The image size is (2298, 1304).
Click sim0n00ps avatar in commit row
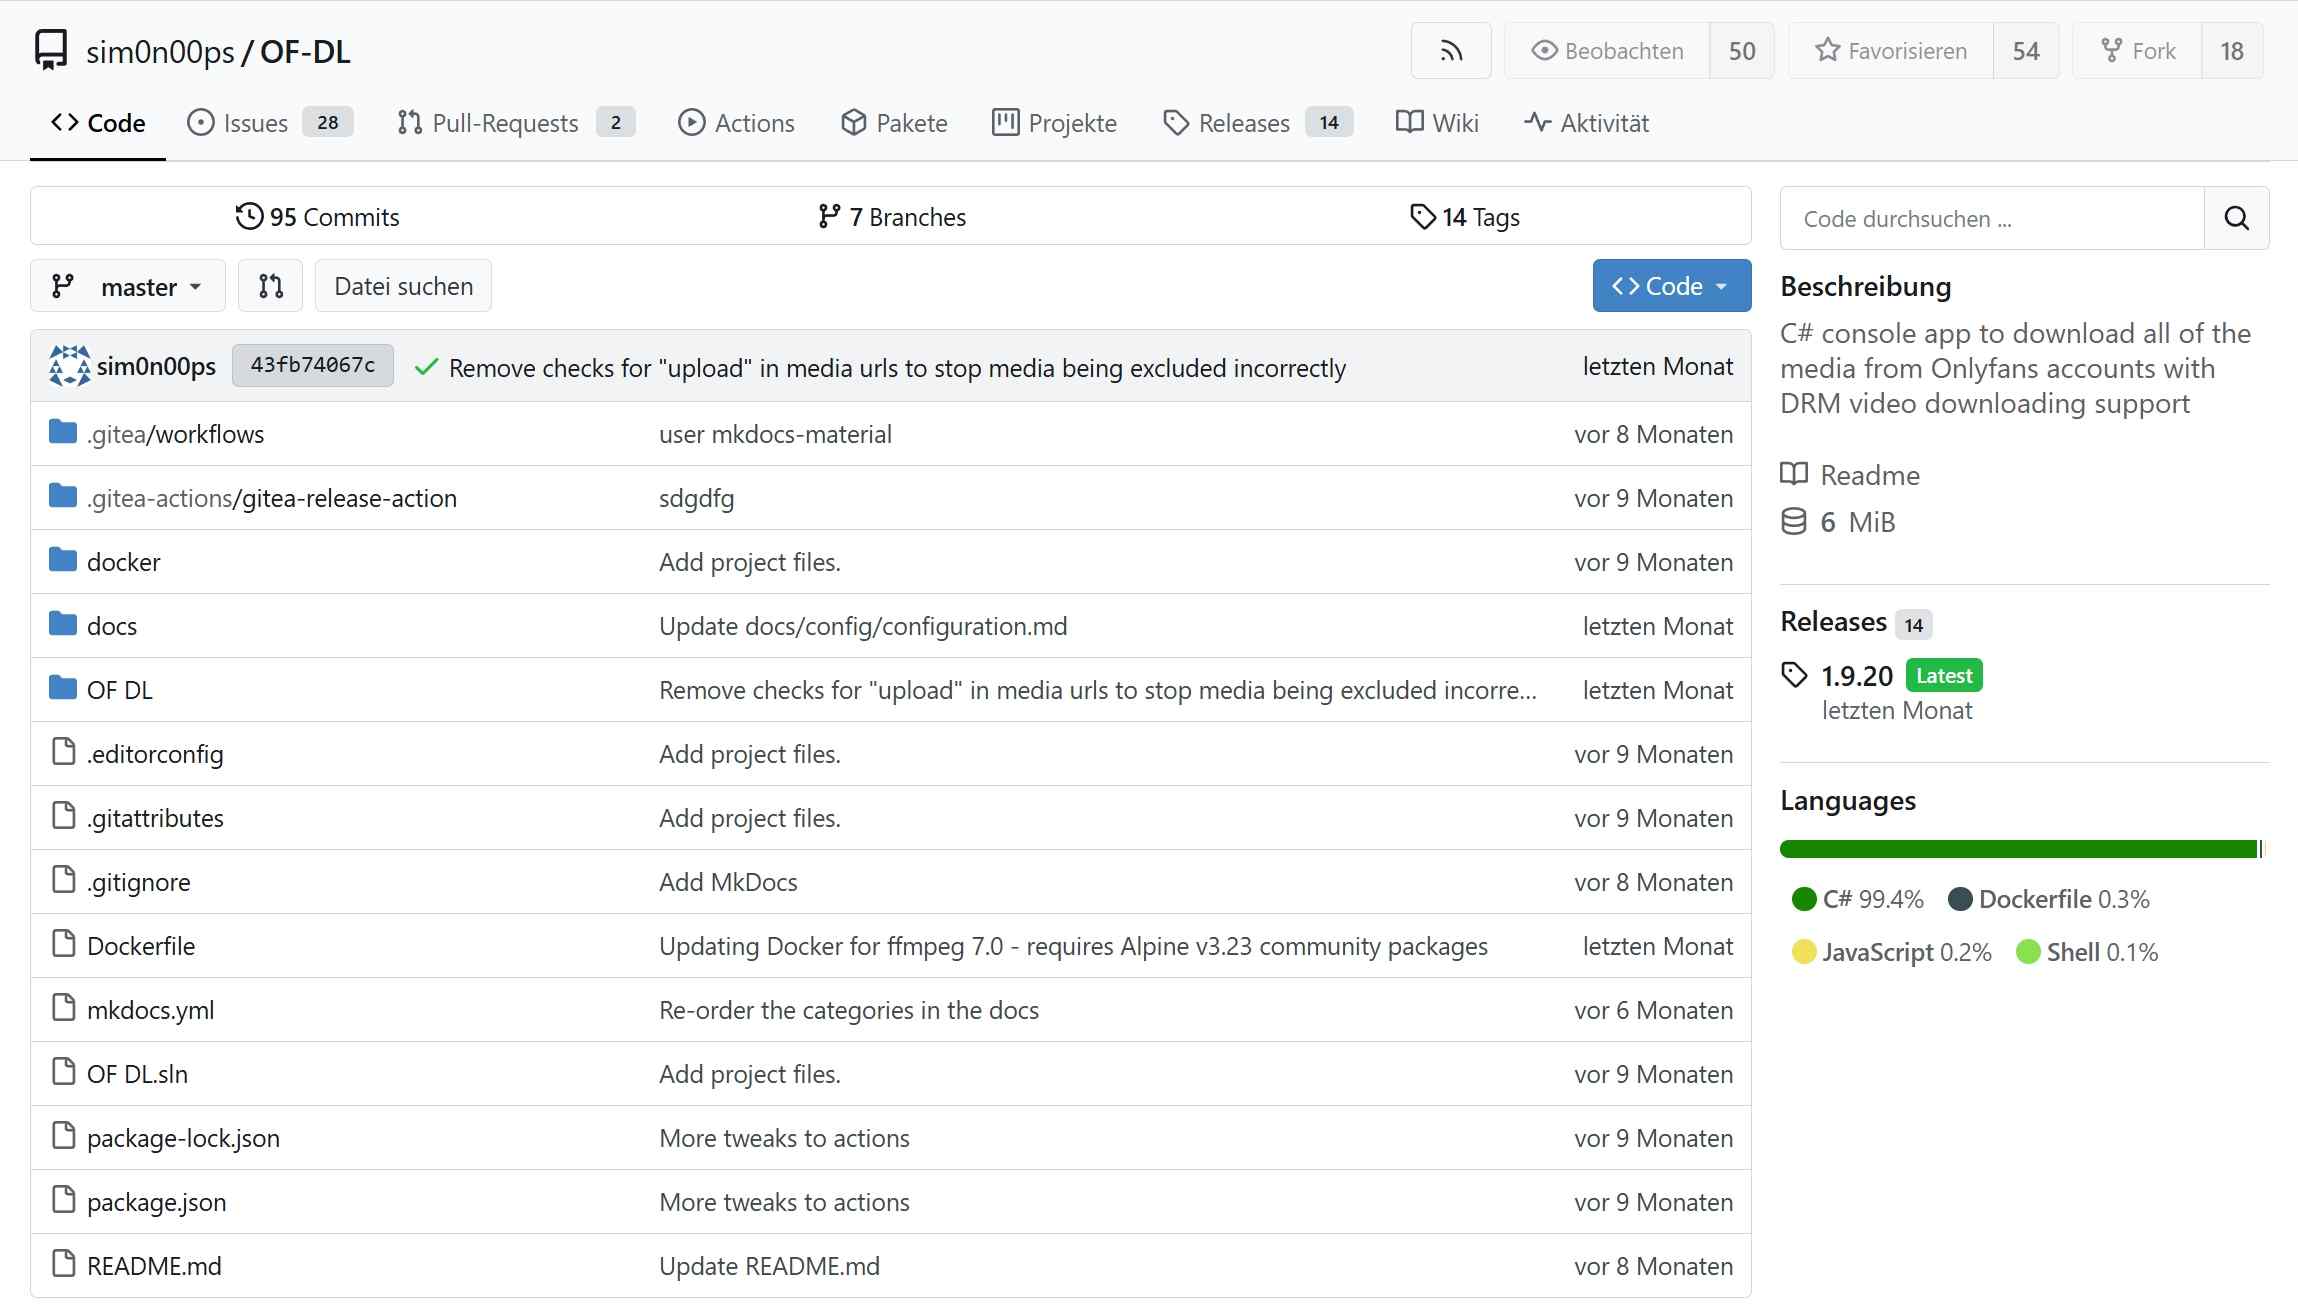tap(69, 366)
